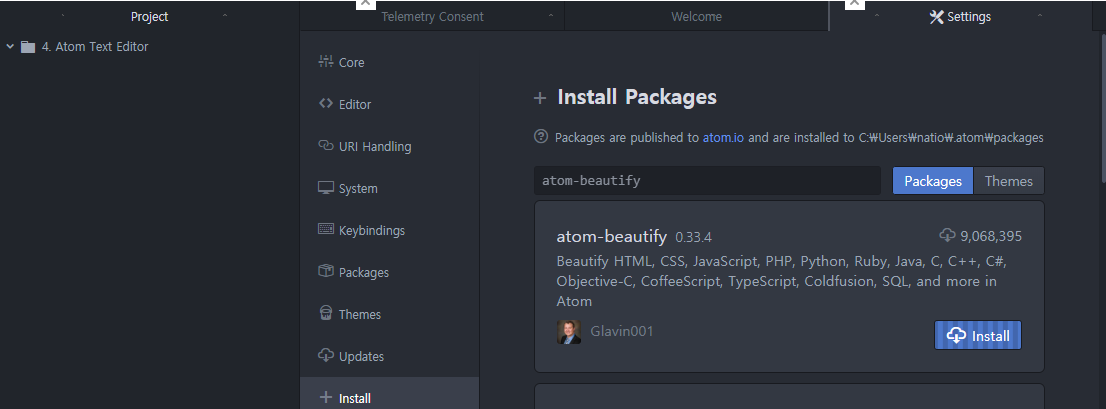Click the atom-beautify description text
The image size is (1106, 409).
pos(782,281)
